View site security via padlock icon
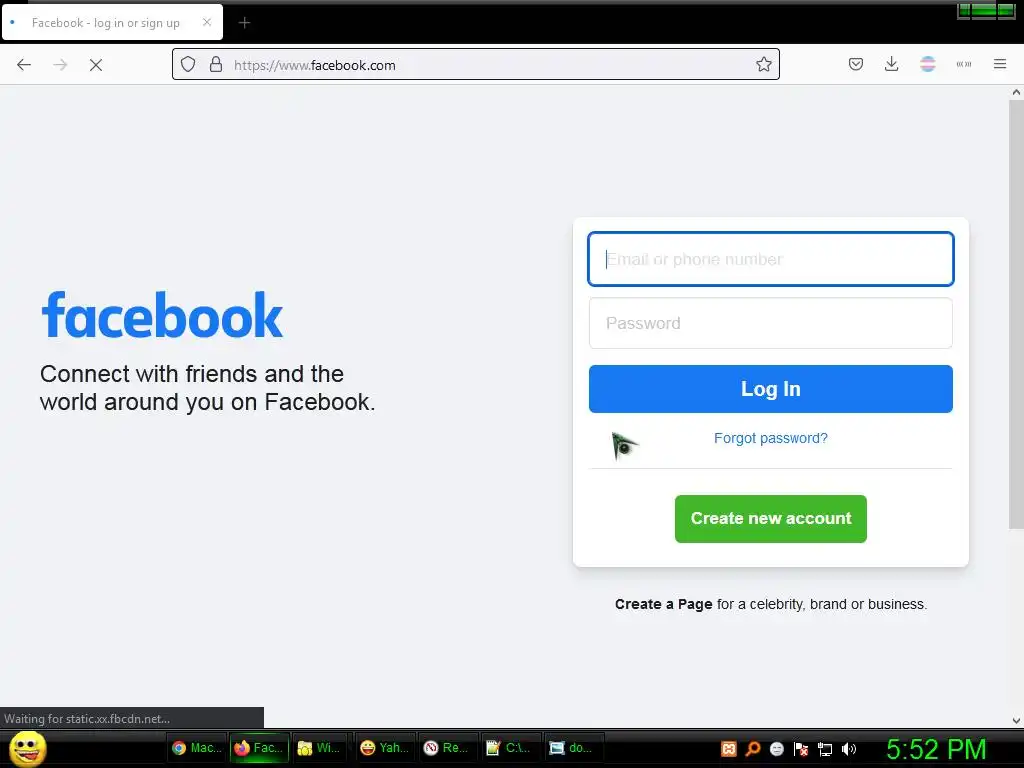The image size is (1024, 768). tap(216, 65)
